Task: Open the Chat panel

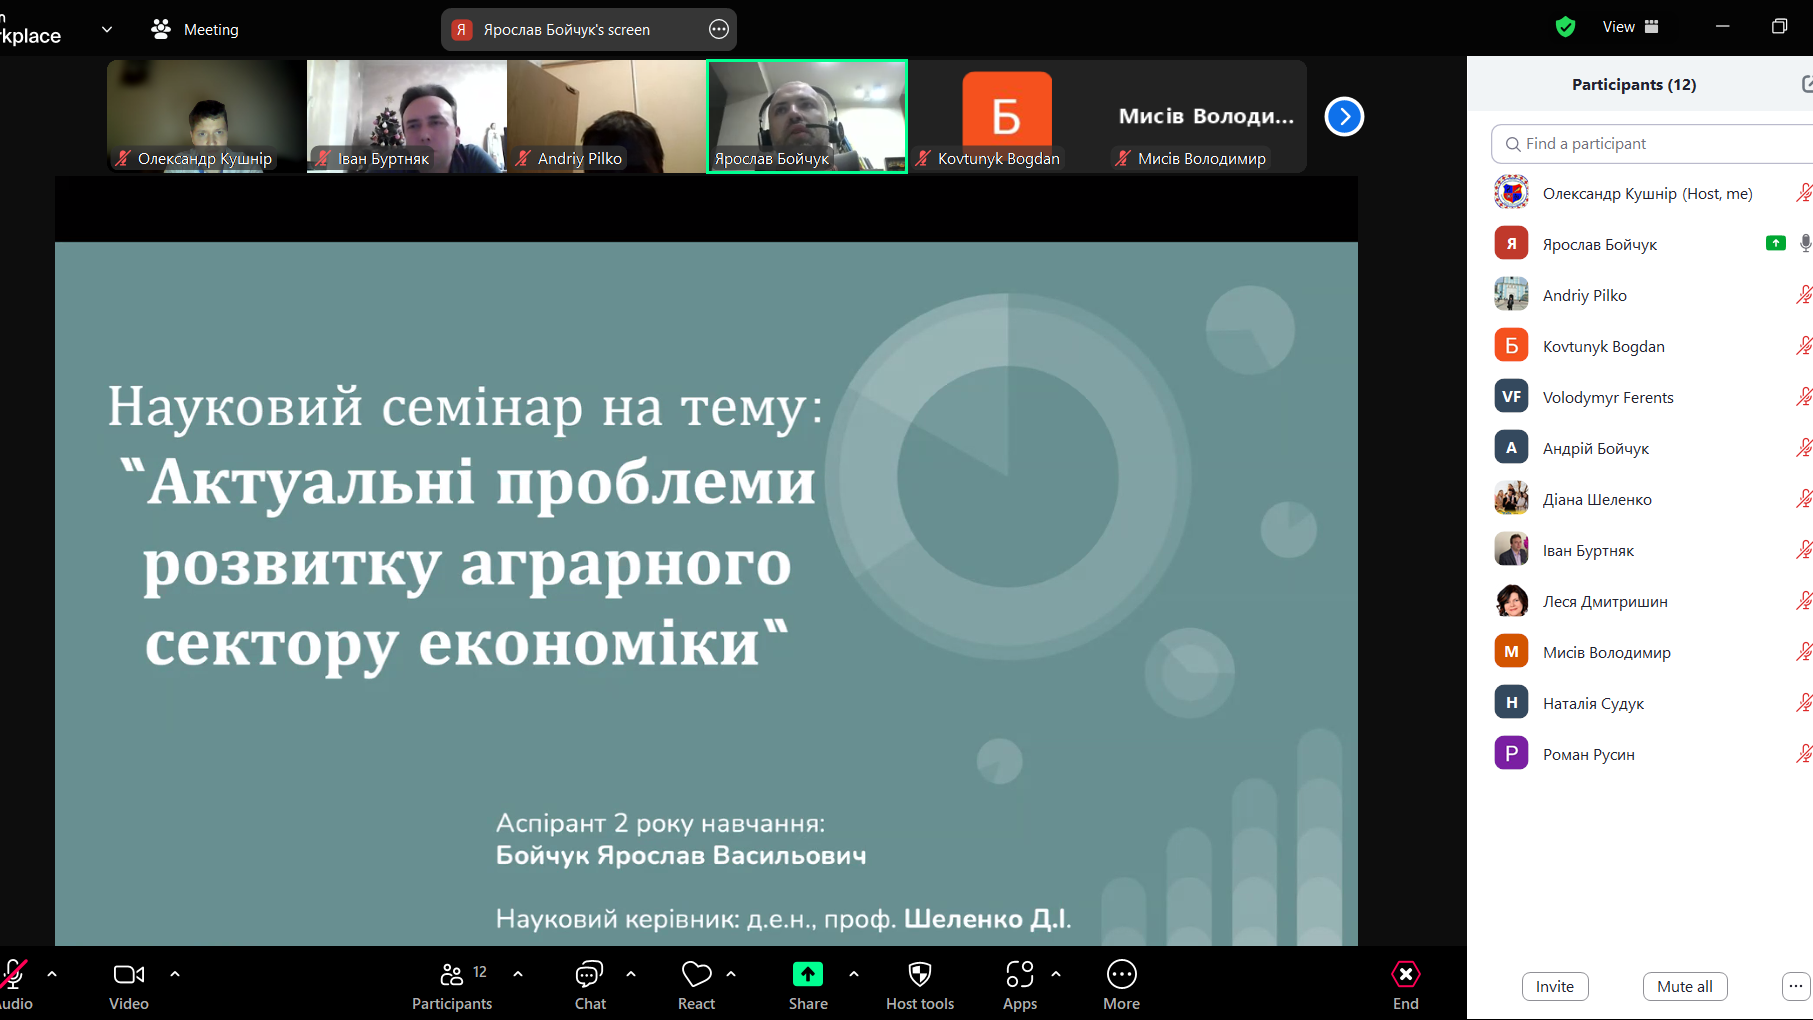Action: [x=589, y=973]
